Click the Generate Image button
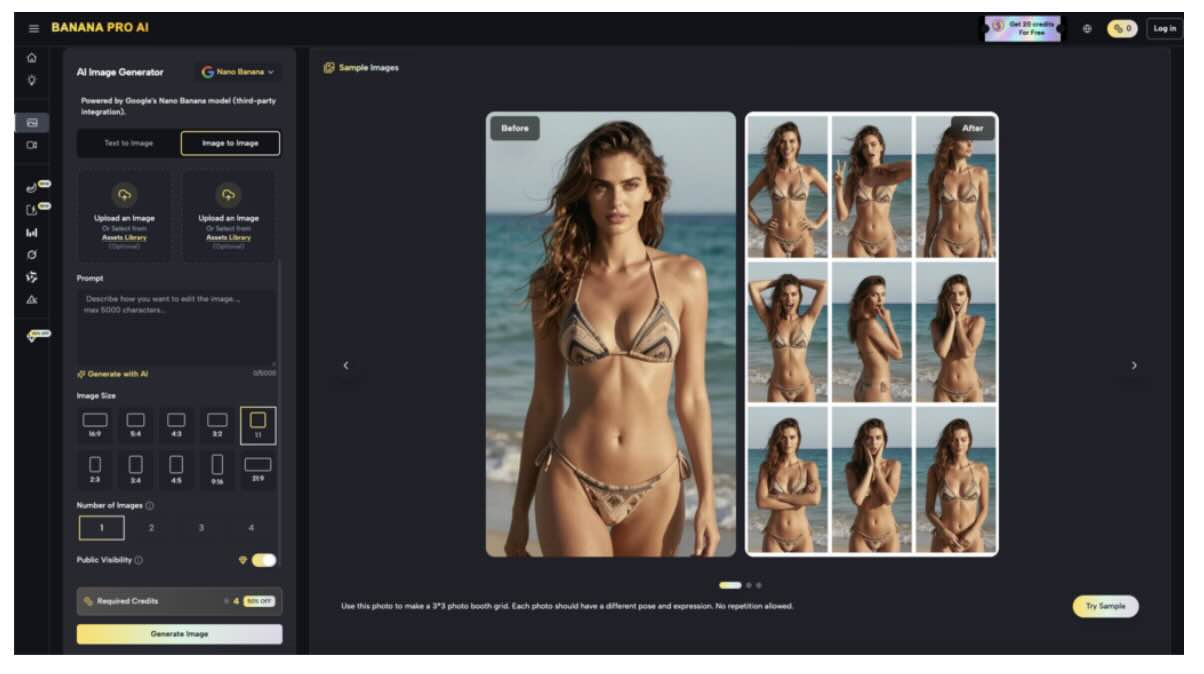This screenshot has width=1204, height=674. (179, 634)
